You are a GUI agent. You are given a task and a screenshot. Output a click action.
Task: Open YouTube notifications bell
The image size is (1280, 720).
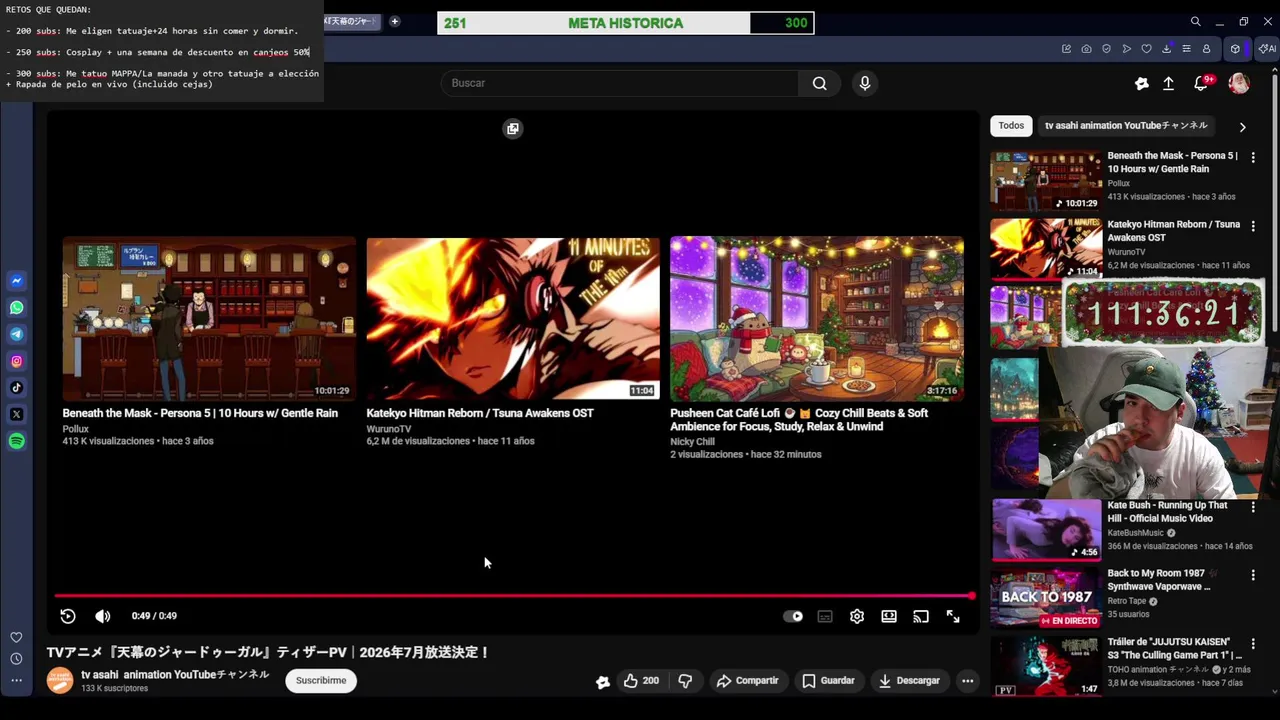(1202, 83)
